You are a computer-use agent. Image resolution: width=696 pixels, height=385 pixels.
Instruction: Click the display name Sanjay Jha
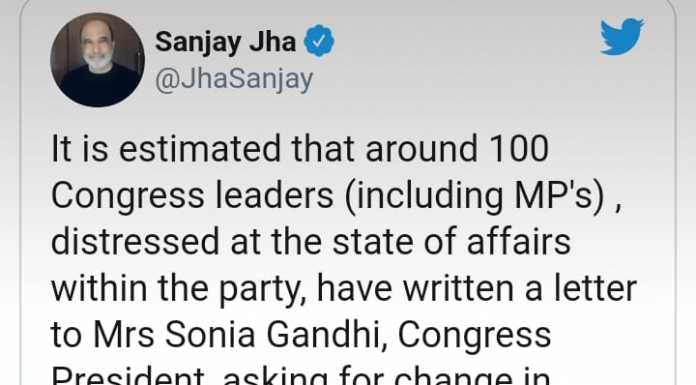coord(225,42)
